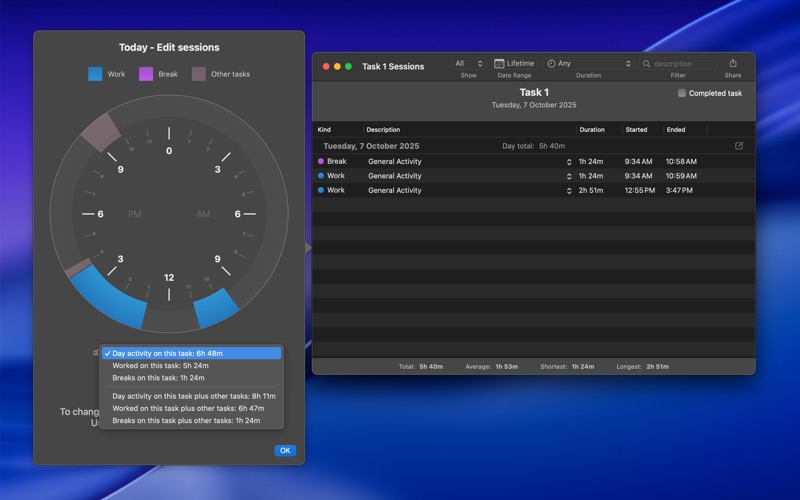800x500 pixels.
Task: Click Day total: 5h 40m text
Action: pyautogui.click(x=533, y=146)
